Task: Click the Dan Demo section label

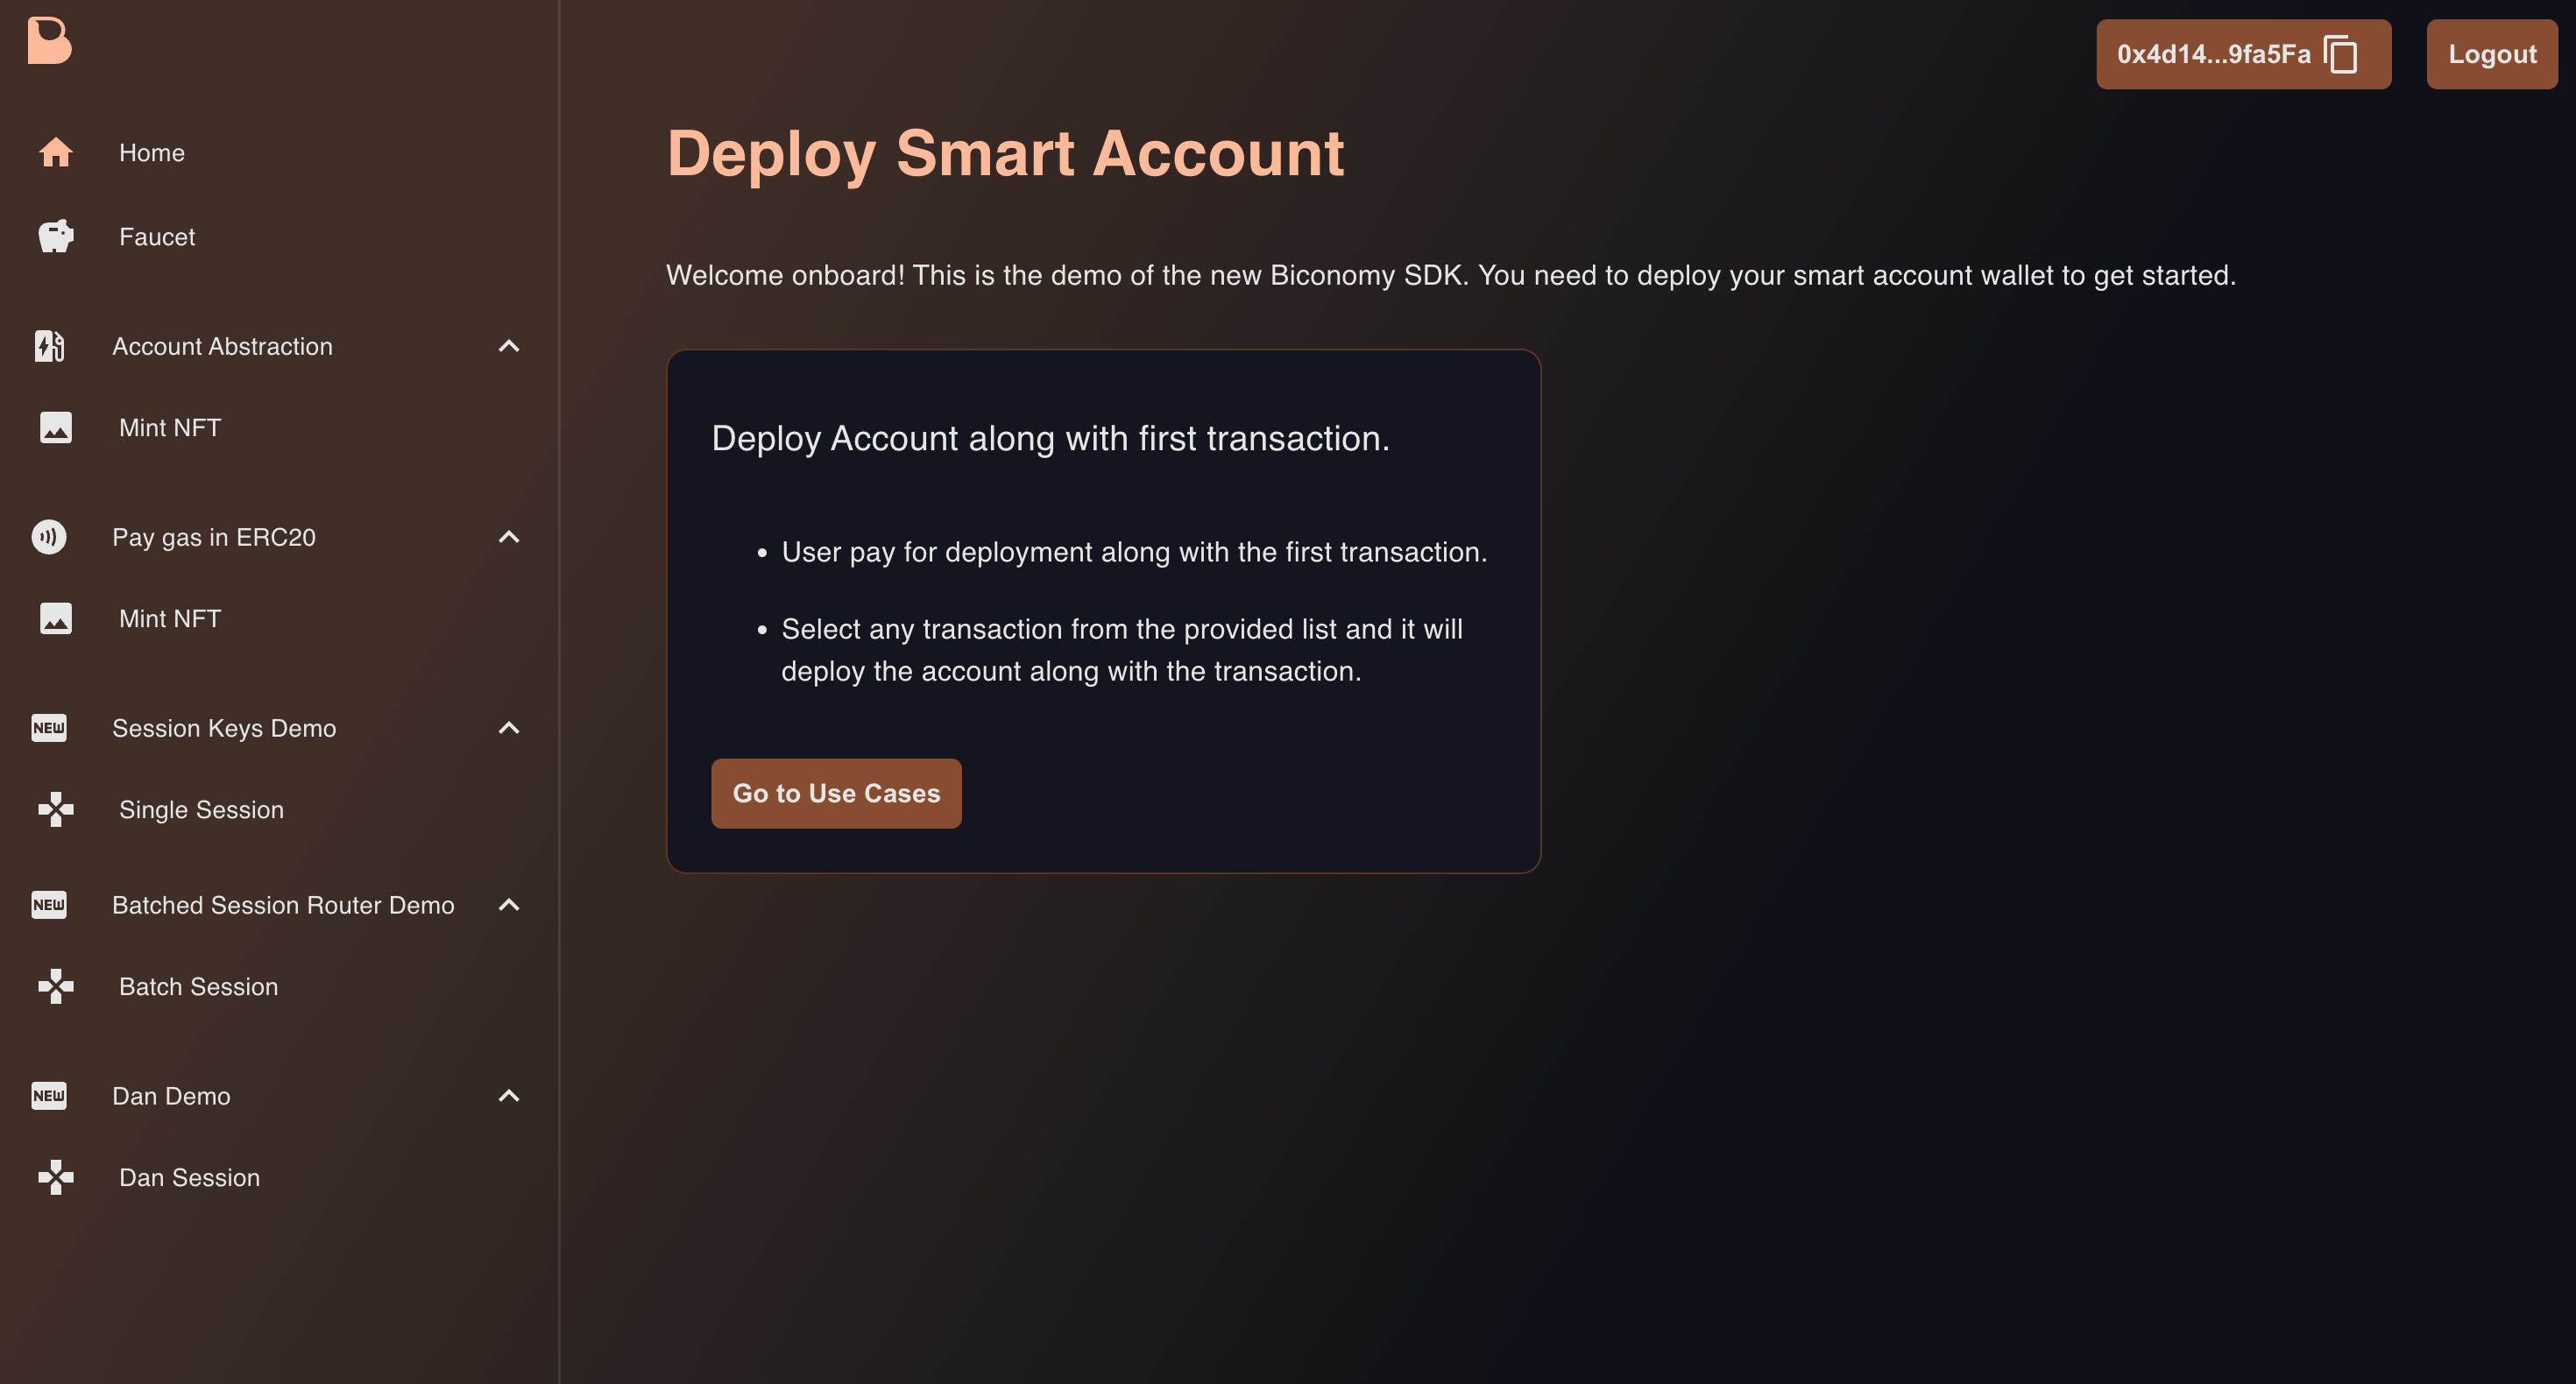Action: 171,1096
